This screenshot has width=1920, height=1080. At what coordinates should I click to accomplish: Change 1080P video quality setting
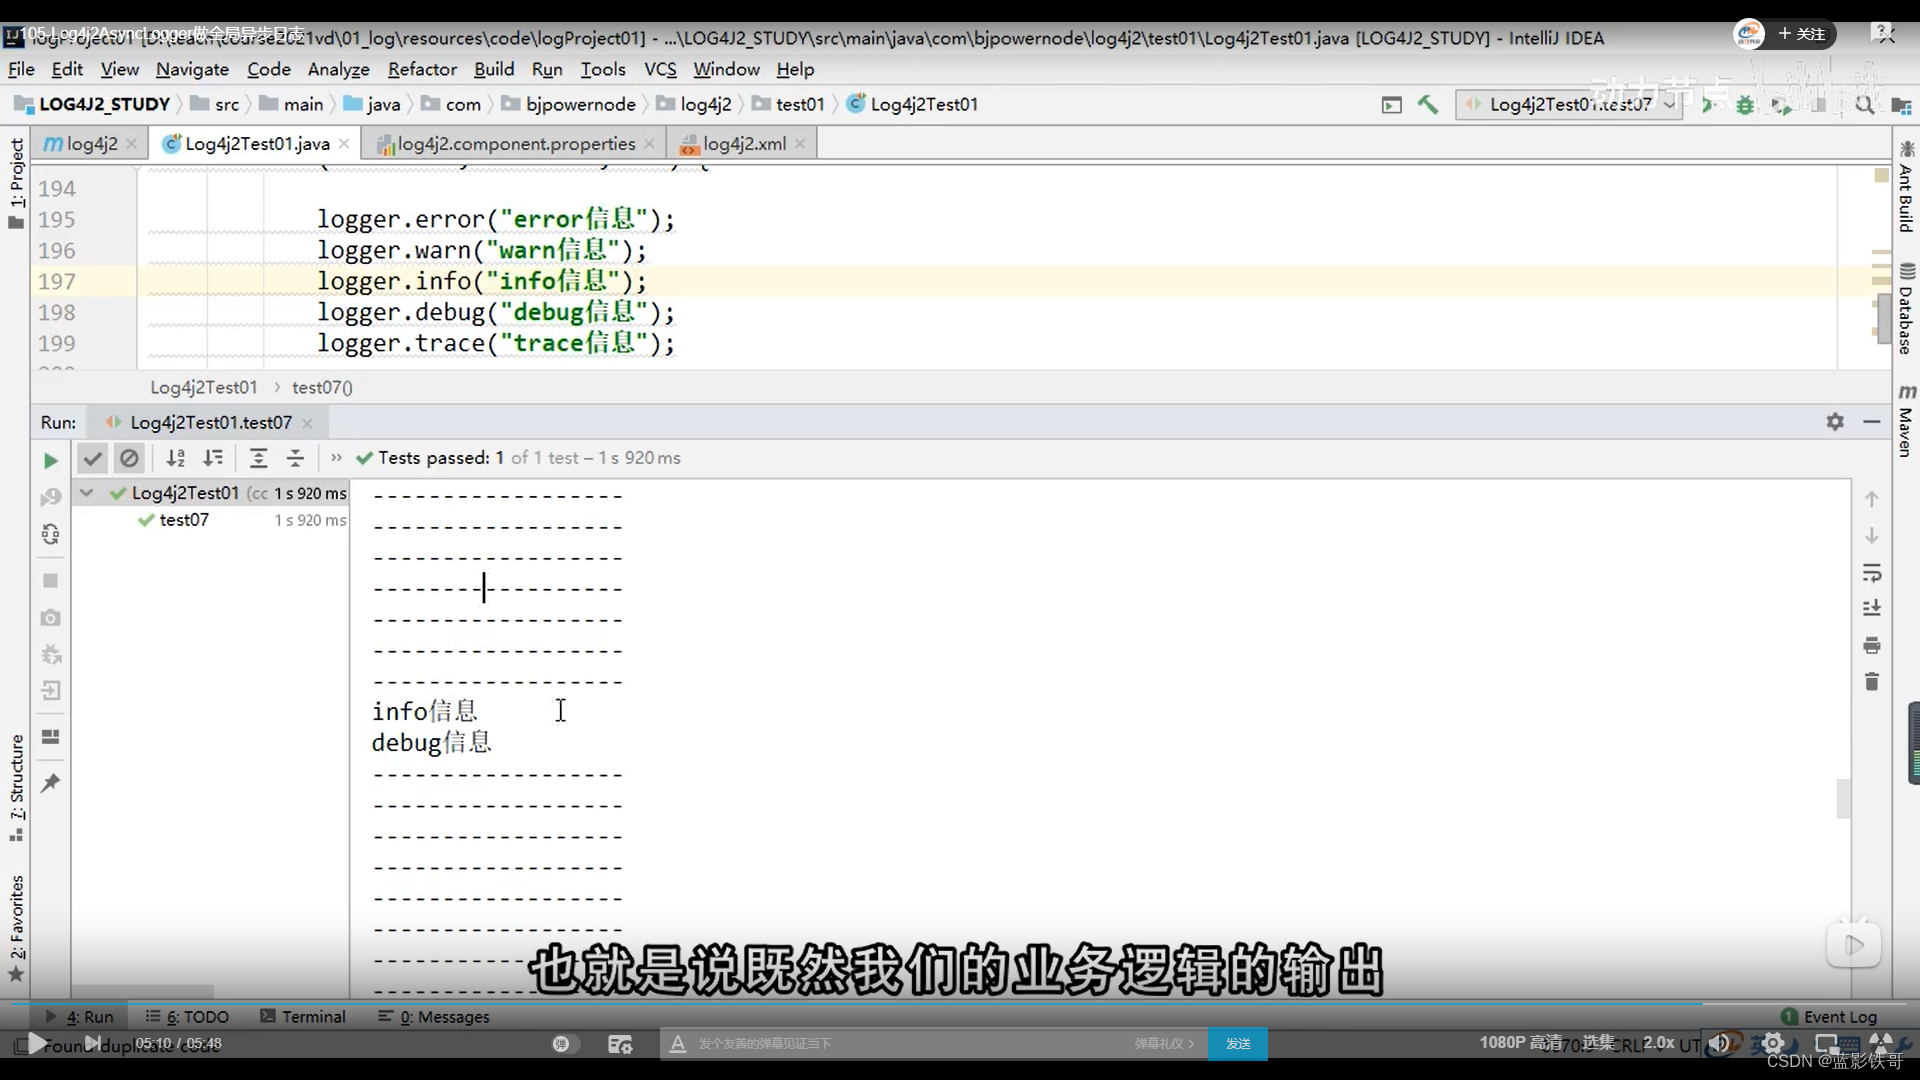1520,1042
